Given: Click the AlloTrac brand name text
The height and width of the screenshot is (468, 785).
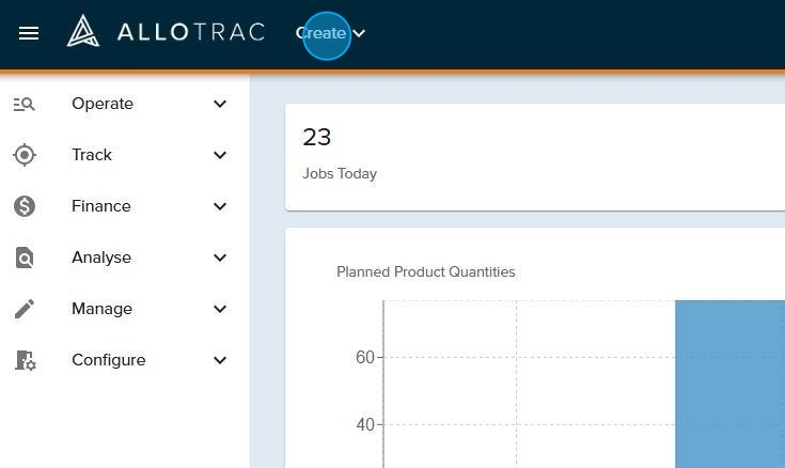Looking at the screenshot, I should tap(191, 33).
